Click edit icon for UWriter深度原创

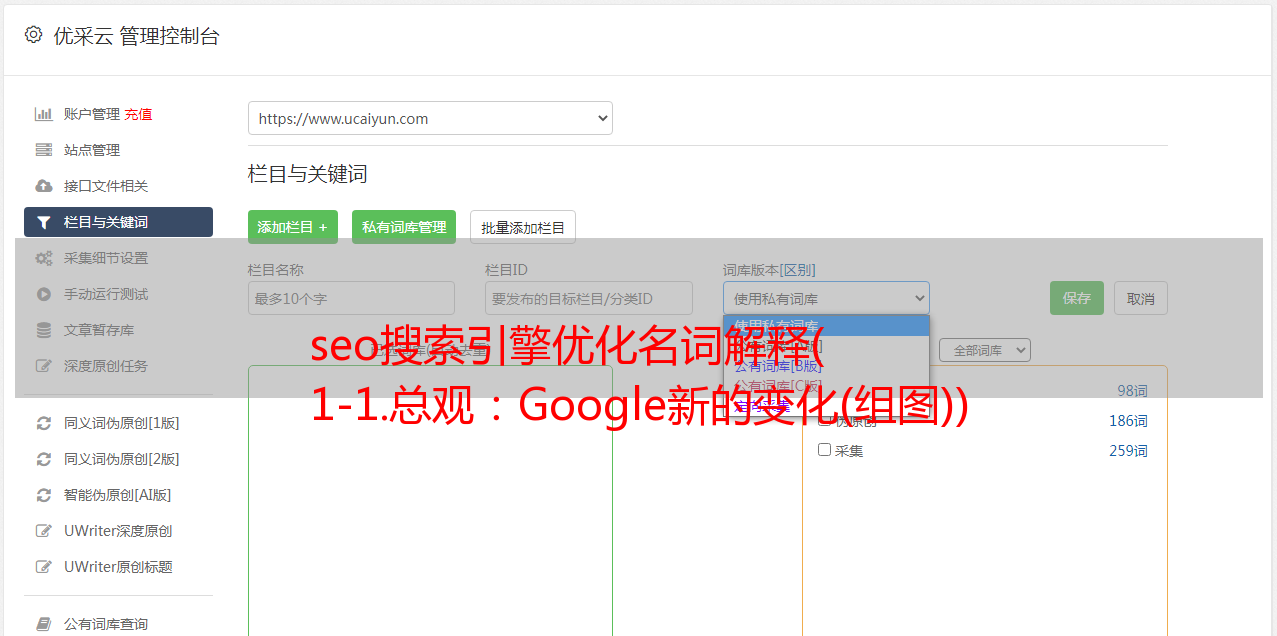click(x=43, y=531)
